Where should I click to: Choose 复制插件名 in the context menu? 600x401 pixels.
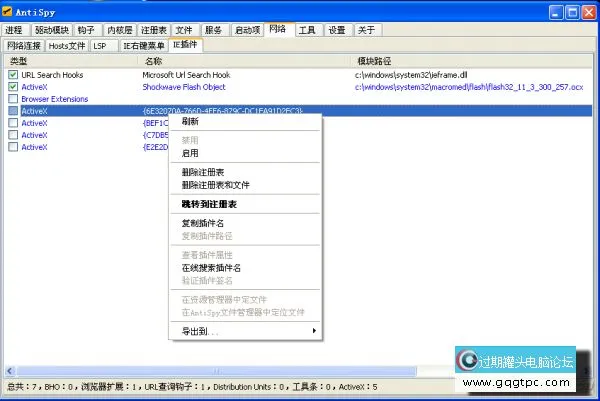point(245,223)
